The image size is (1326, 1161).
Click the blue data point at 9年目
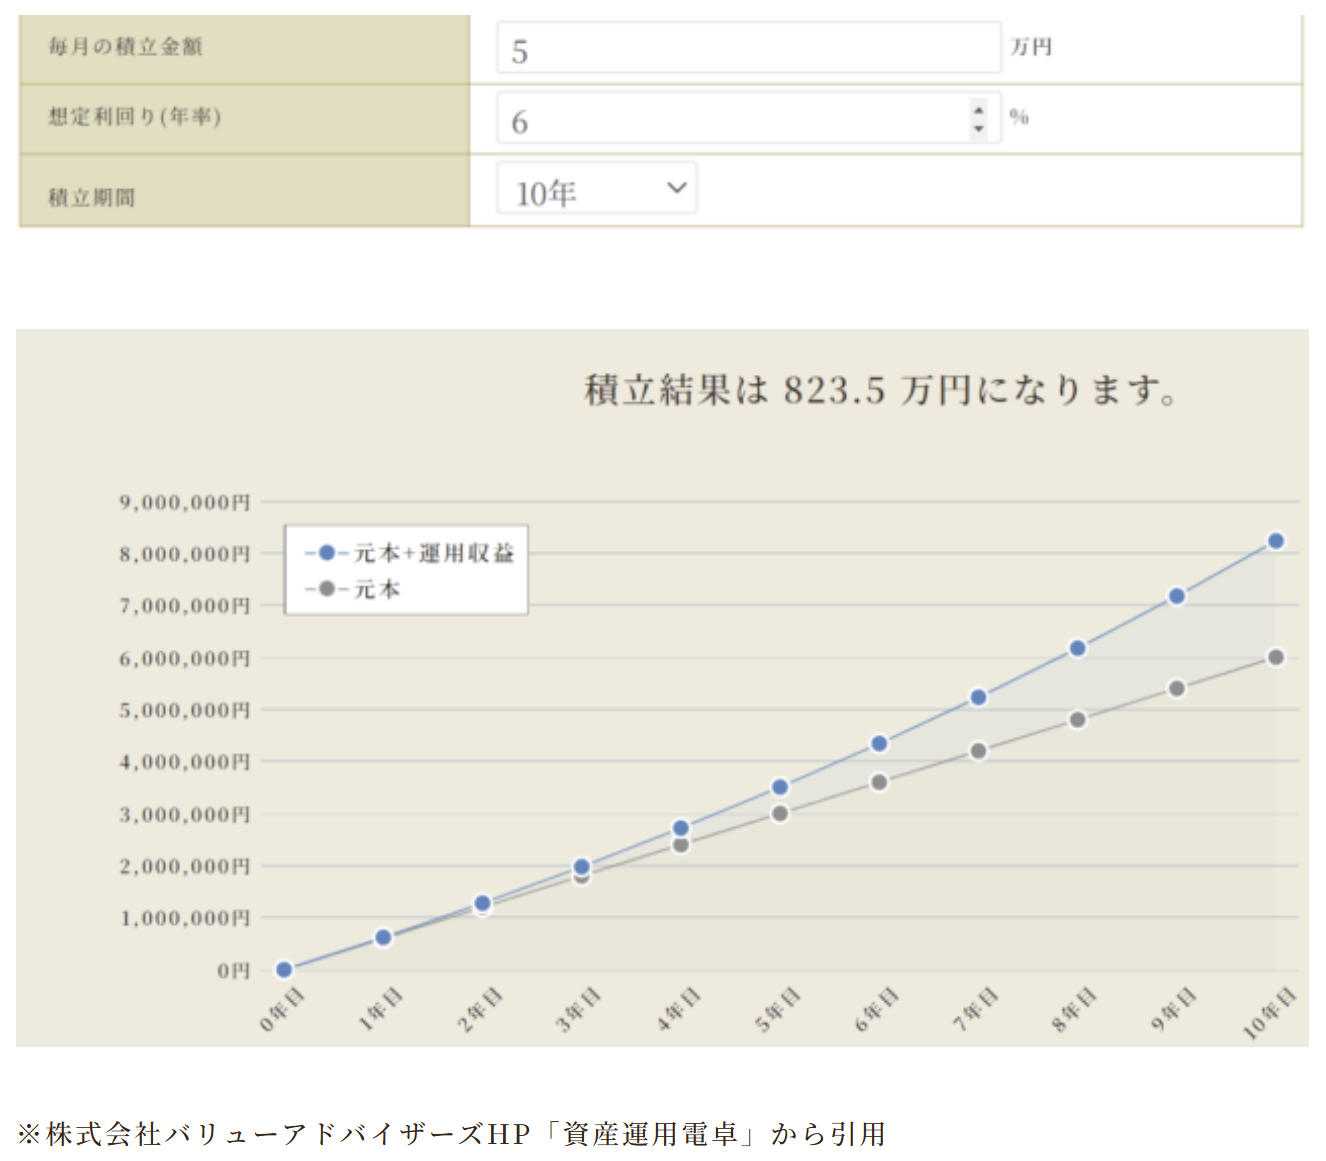point(1177,596)
